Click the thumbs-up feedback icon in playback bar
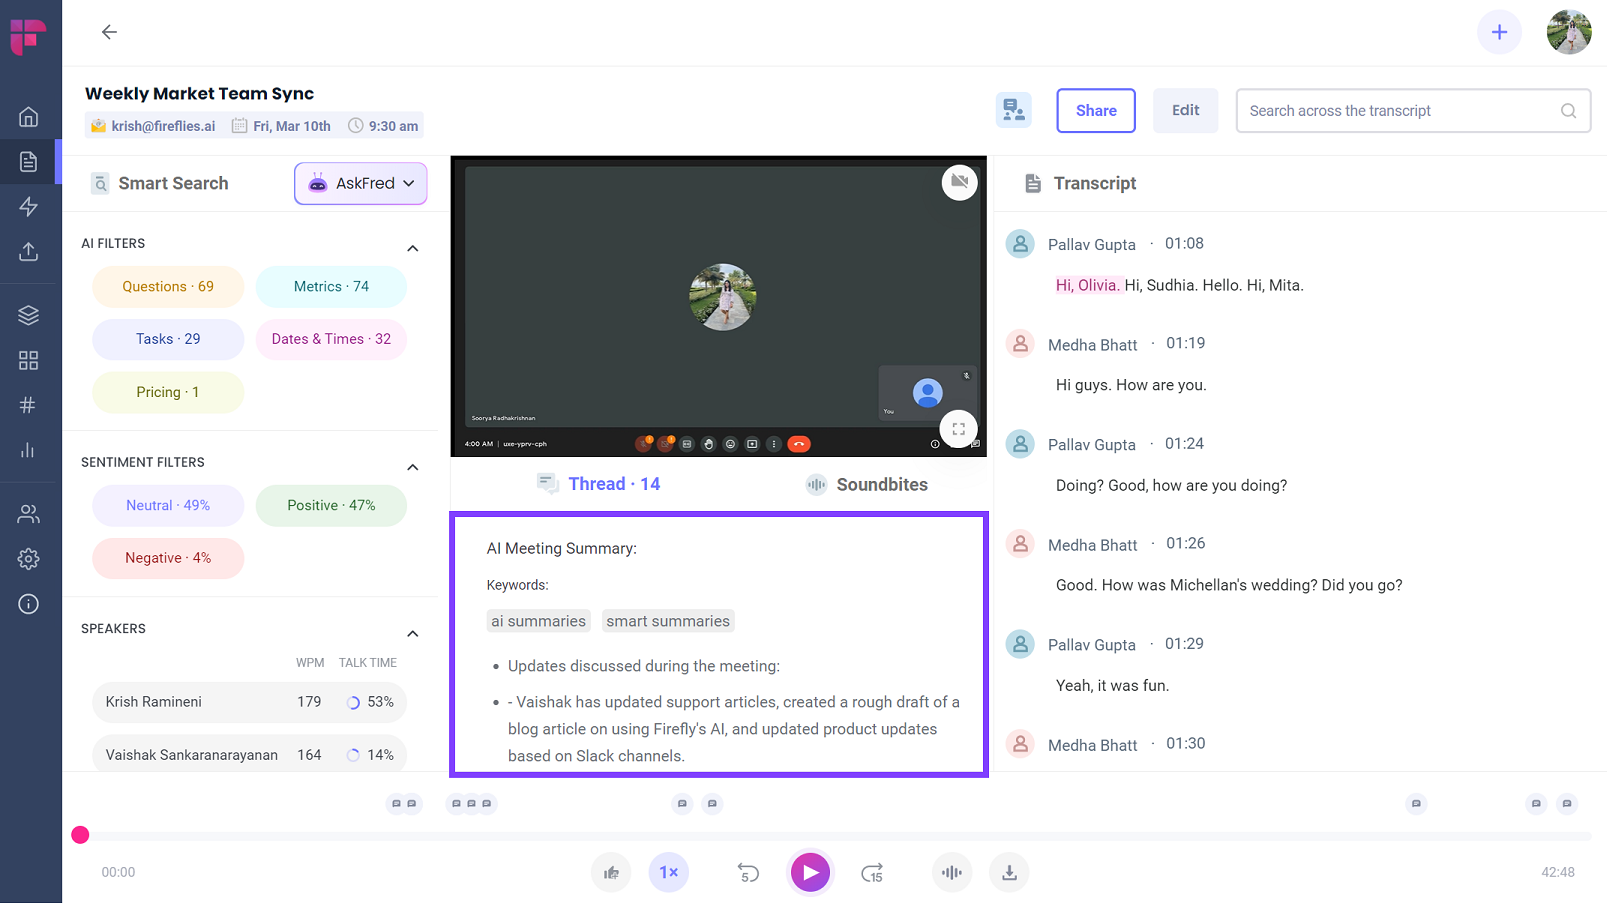This screenshot has width=1607, height=907. 611,872
